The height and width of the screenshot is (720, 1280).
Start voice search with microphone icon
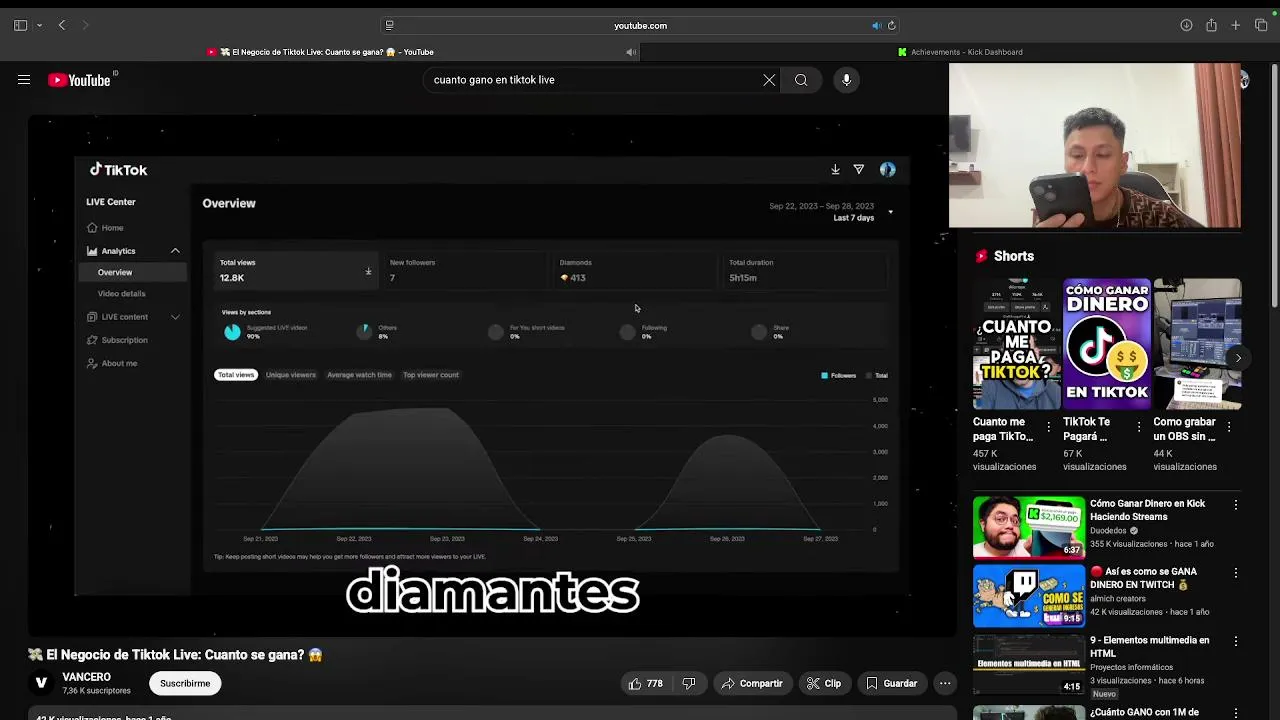(x=846, y=80)
